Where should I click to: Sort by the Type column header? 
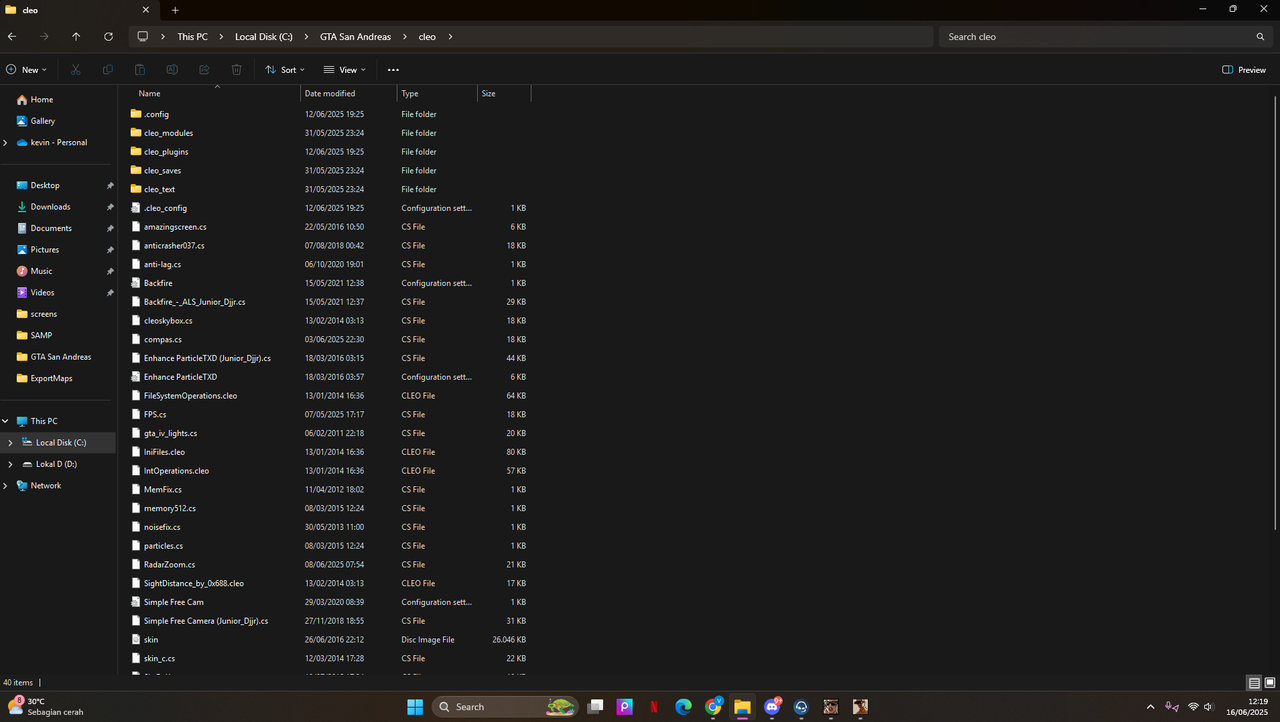pos(437,93)
